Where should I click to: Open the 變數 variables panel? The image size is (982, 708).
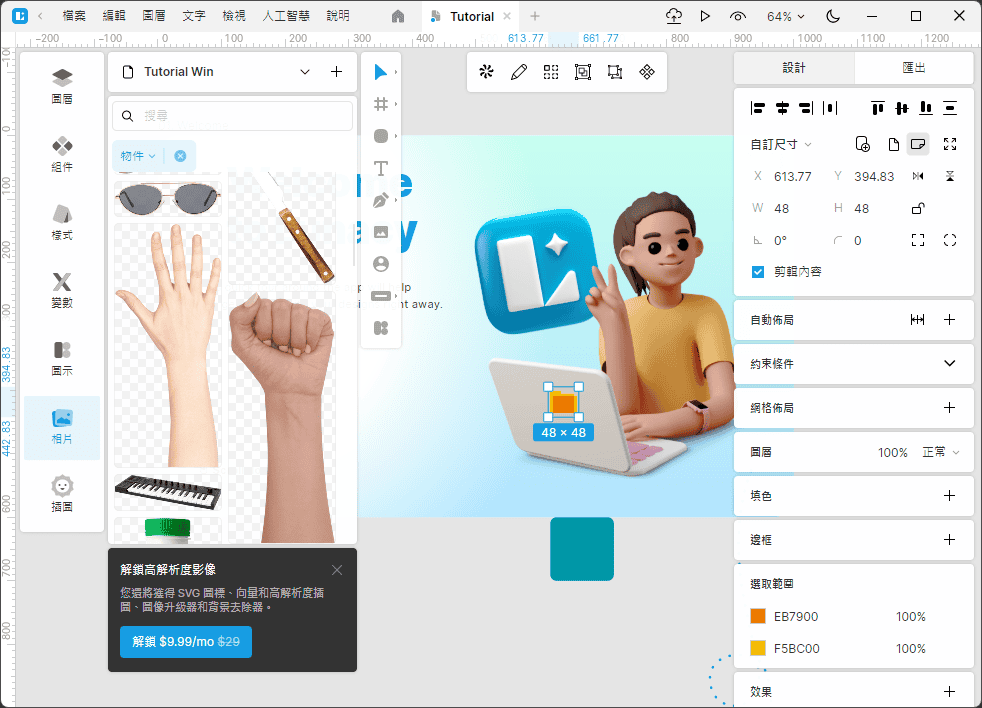(62, 290)
